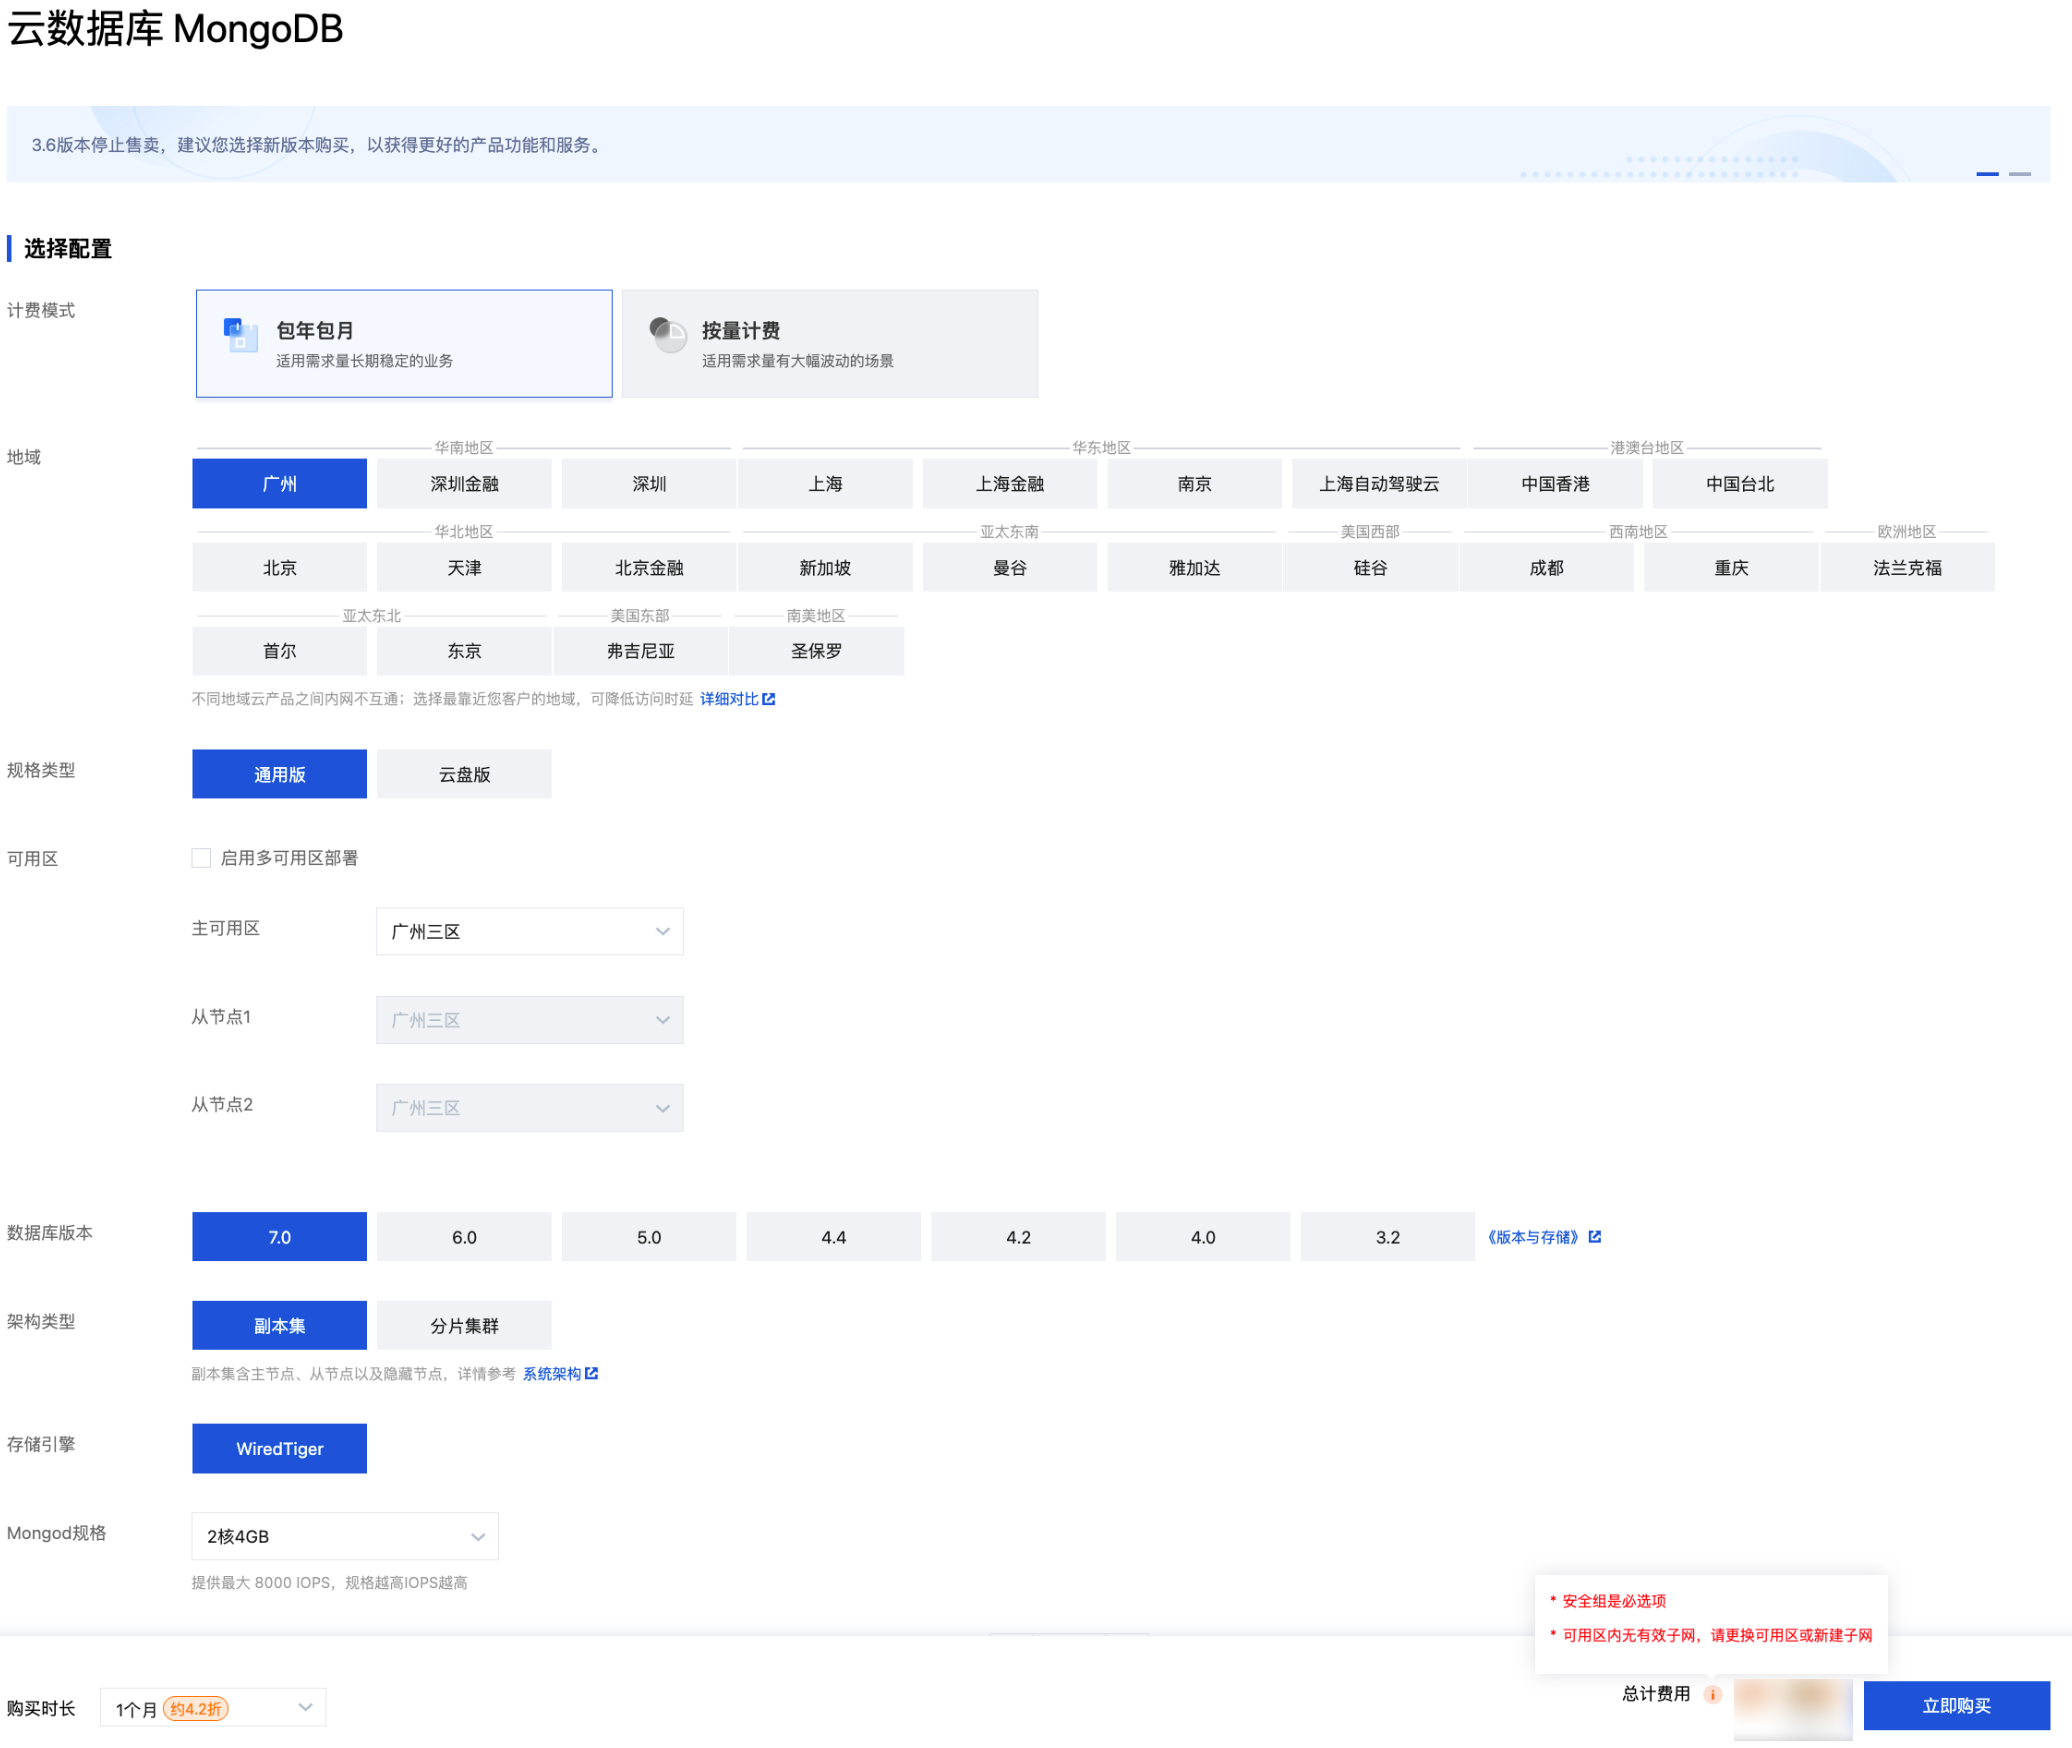Screen dimensions: 2072x1748
Task: Select database version 3.2
Action: tap(1387, 1237)
